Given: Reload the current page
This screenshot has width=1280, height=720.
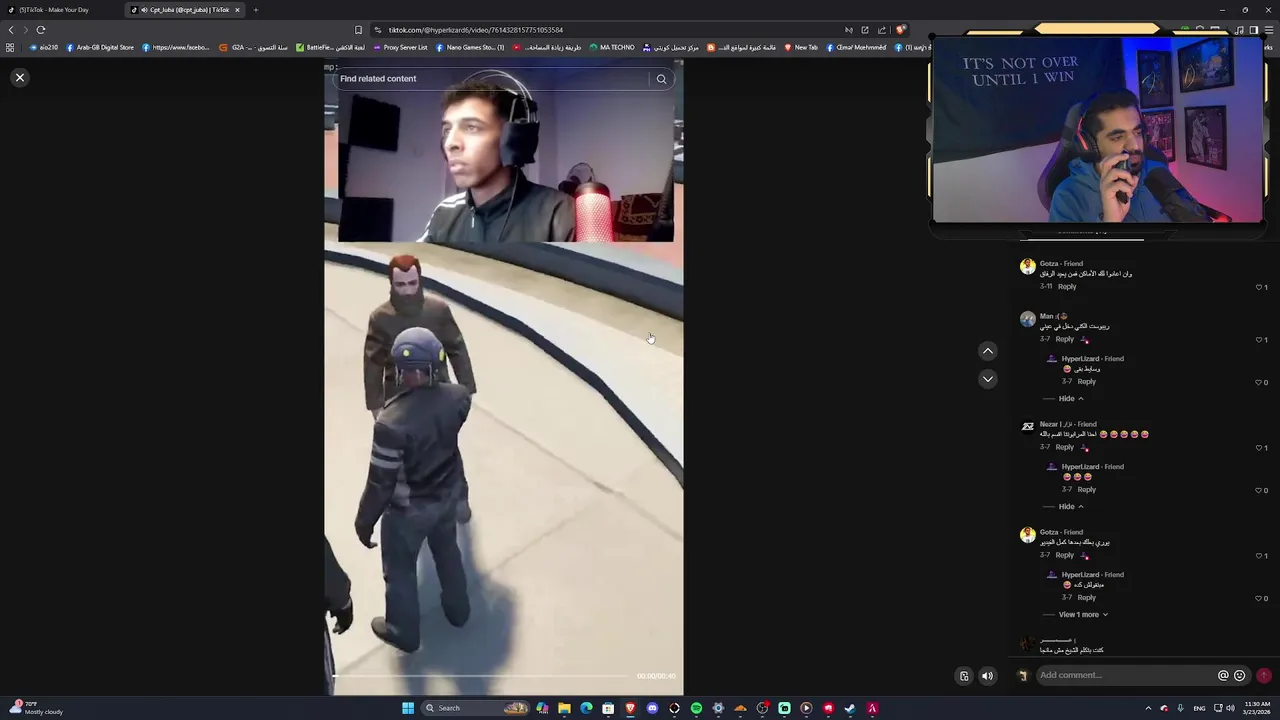Looking at the screenshot, I should (x=41, y=30).
